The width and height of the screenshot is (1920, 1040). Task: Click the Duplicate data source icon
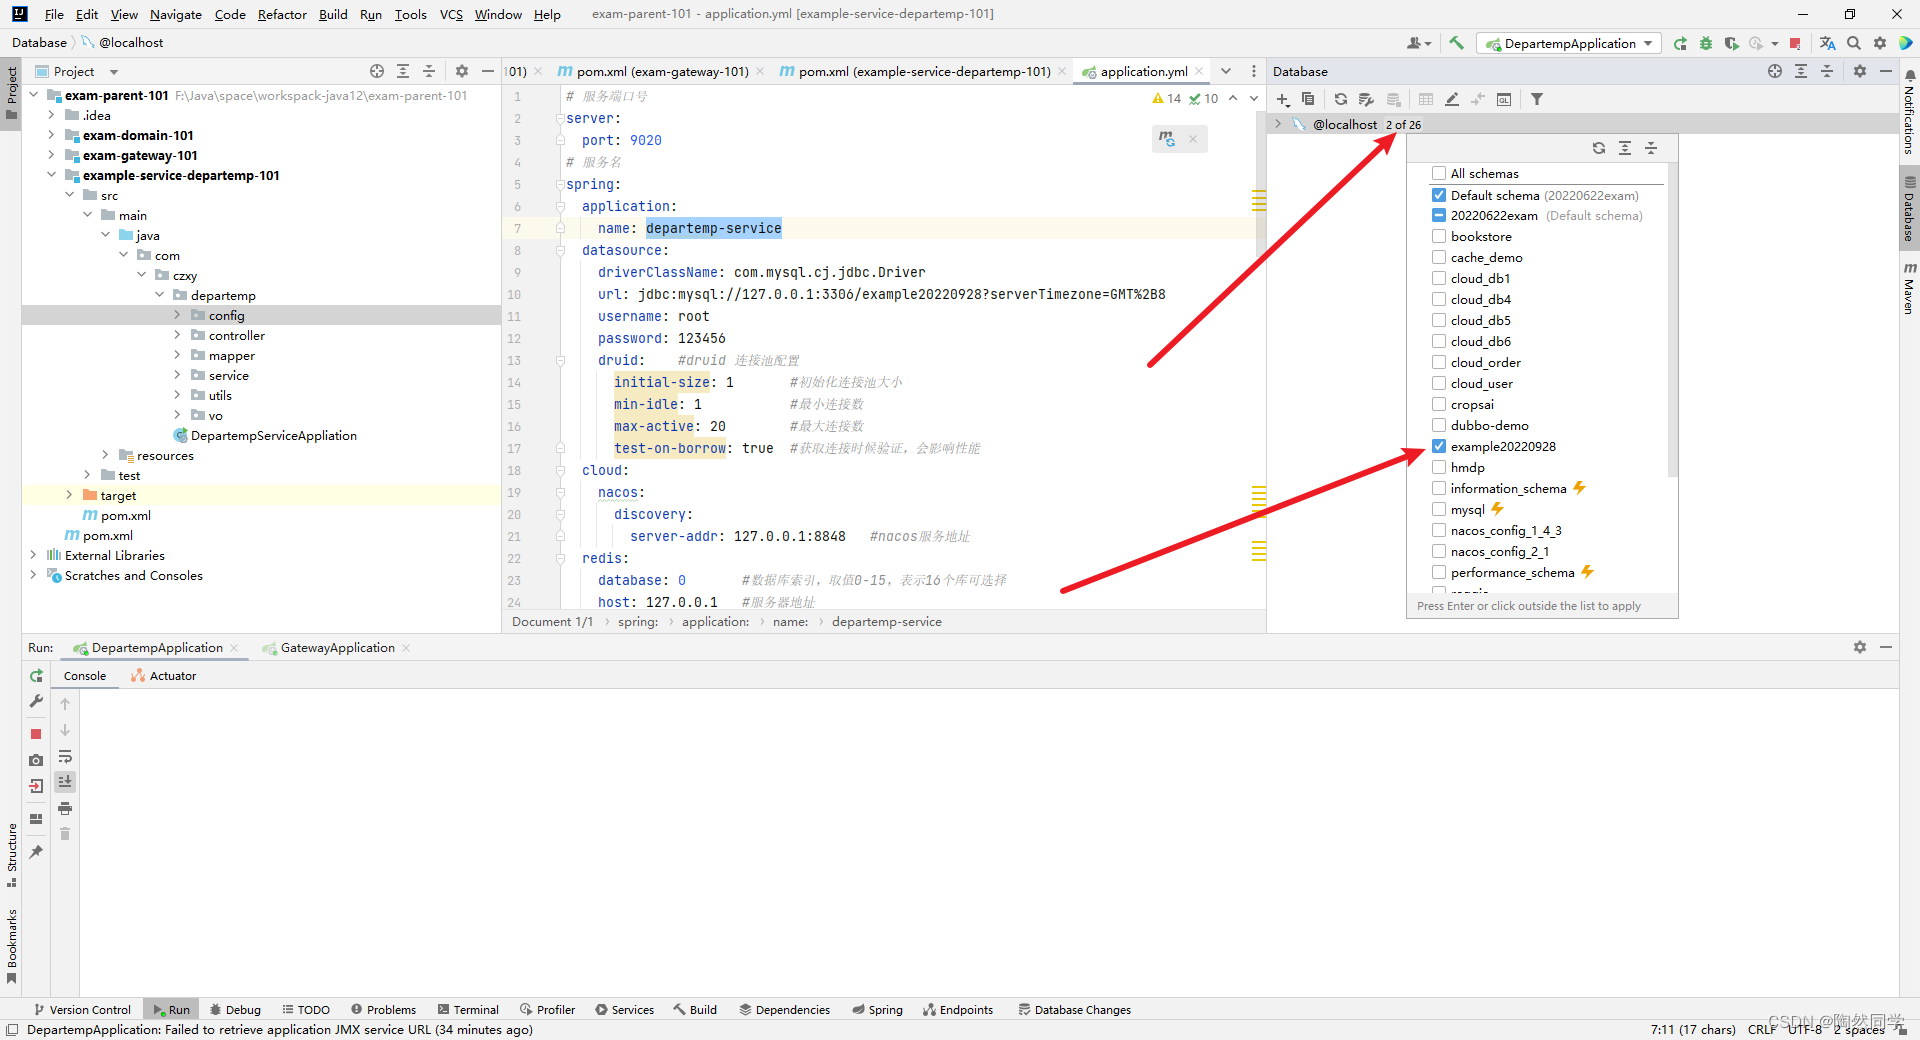tap(1308, 99)
